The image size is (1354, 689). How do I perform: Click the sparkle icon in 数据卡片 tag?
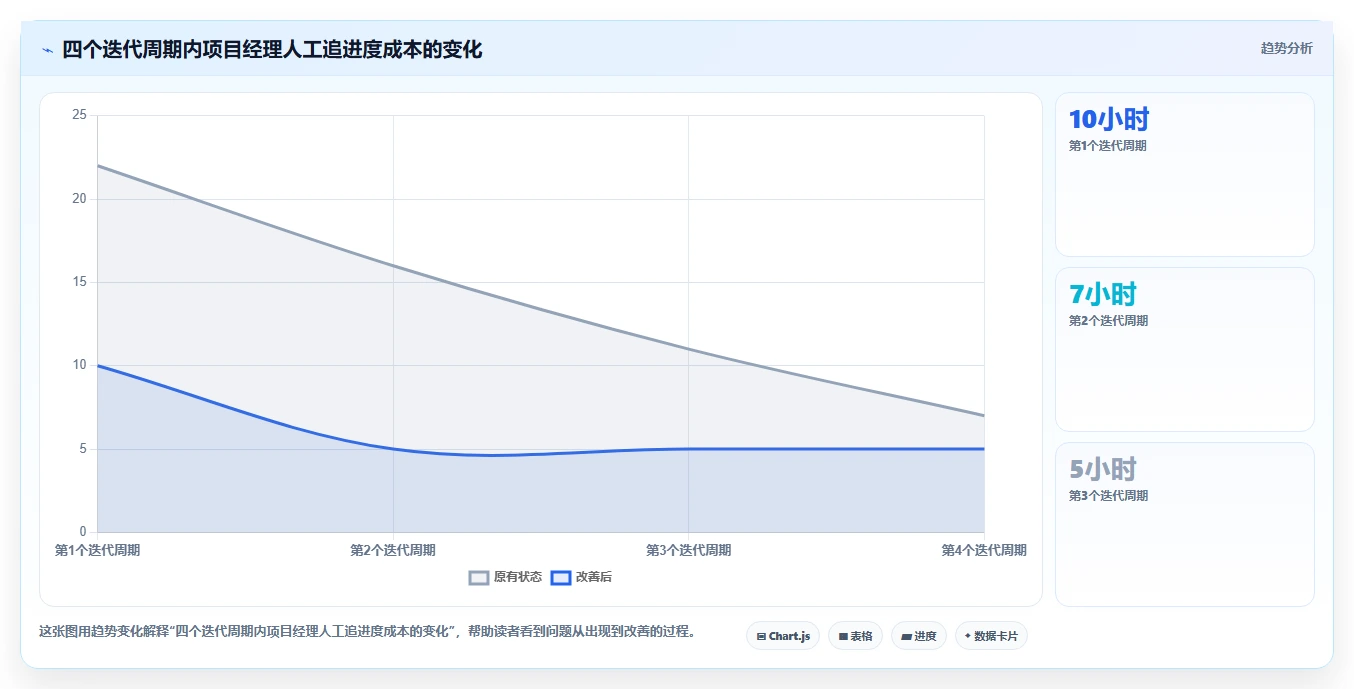click(968, 636)
